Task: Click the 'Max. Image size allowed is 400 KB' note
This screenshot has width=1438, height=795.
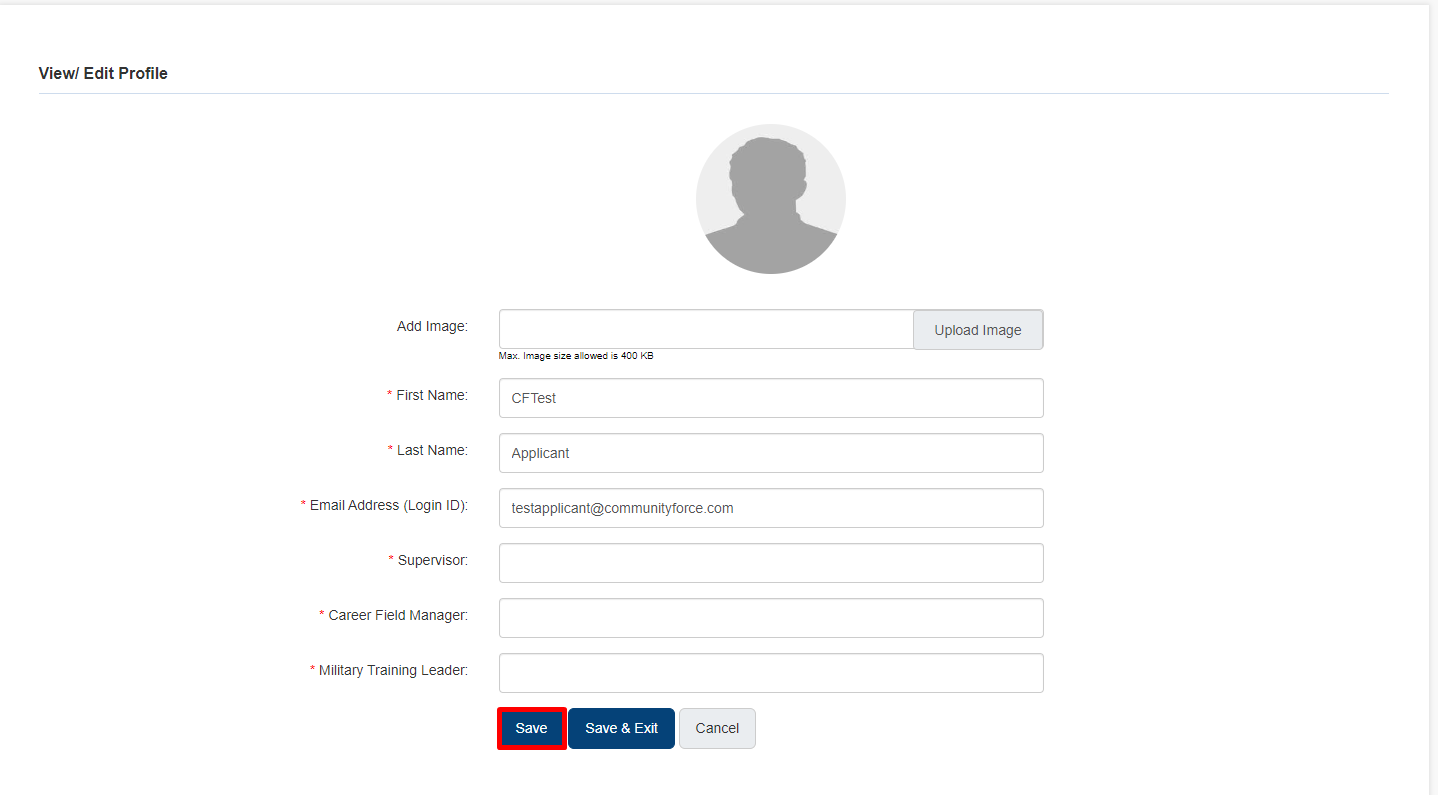Action: coord(576,356)
